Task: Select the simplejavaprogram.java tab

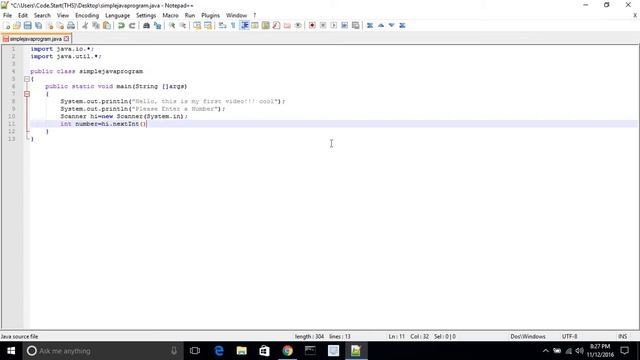Action: click(x=35, y=39)
